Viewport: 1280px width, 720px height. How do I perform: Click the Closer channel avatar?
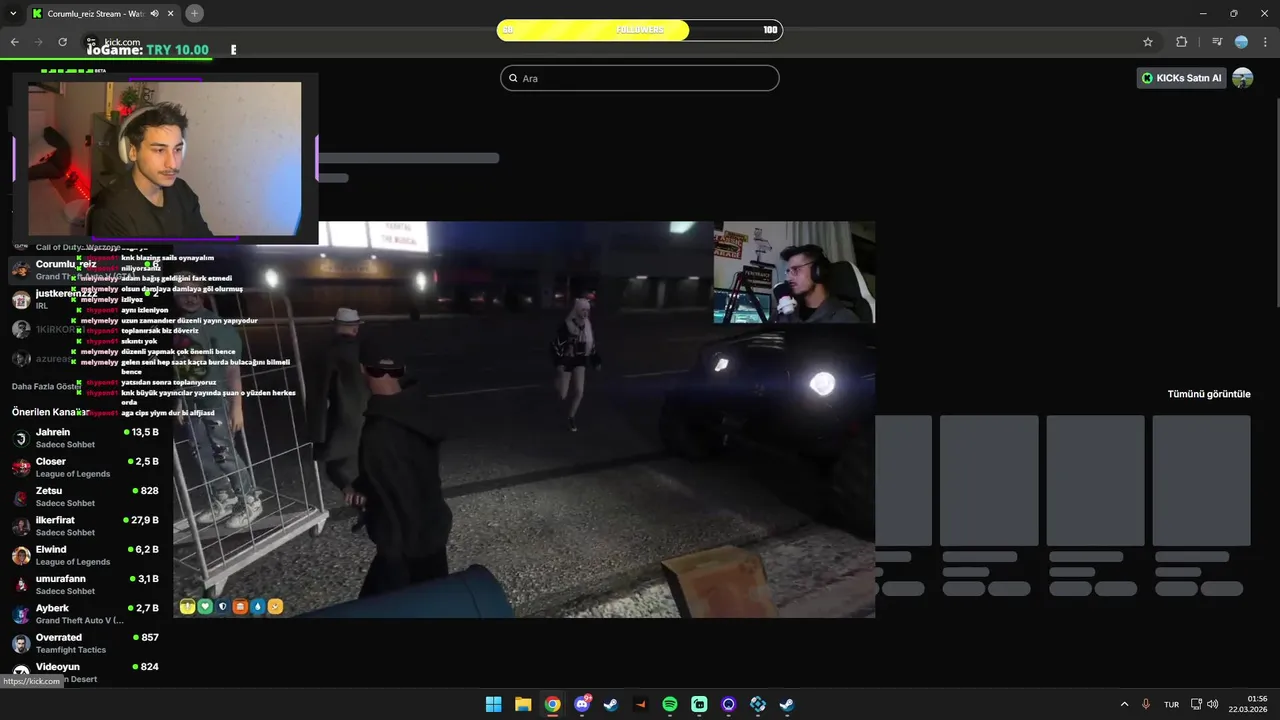pos(21,467)
